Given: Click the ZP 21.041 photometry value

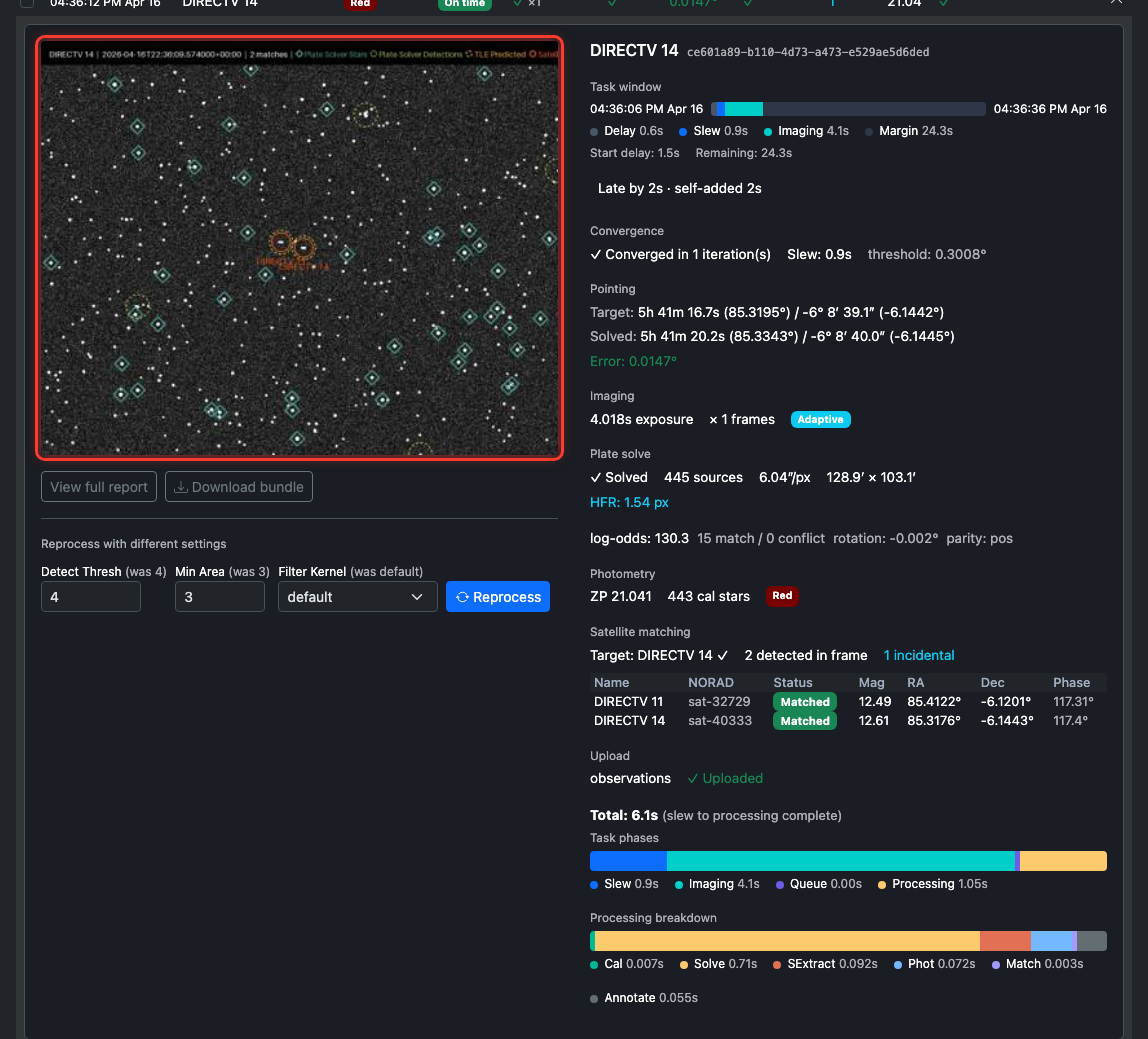Looking at the screenshot, I should tap(621, 596).
